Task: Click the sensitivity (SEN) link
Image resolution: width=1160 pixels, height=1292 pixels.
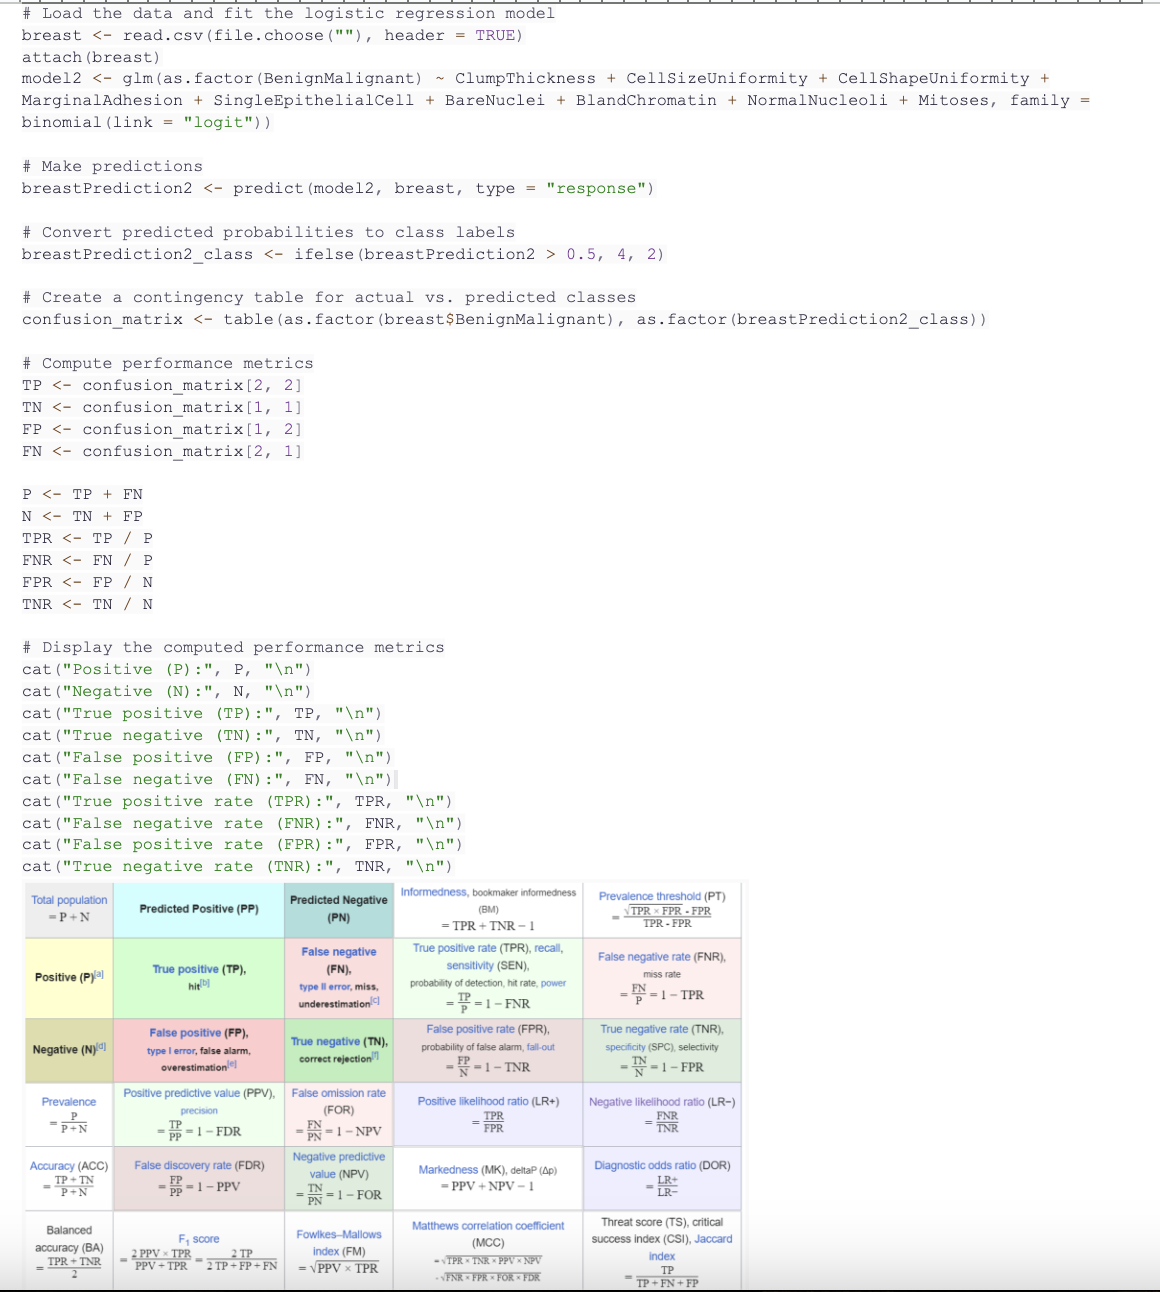Action: click(471, 964)
